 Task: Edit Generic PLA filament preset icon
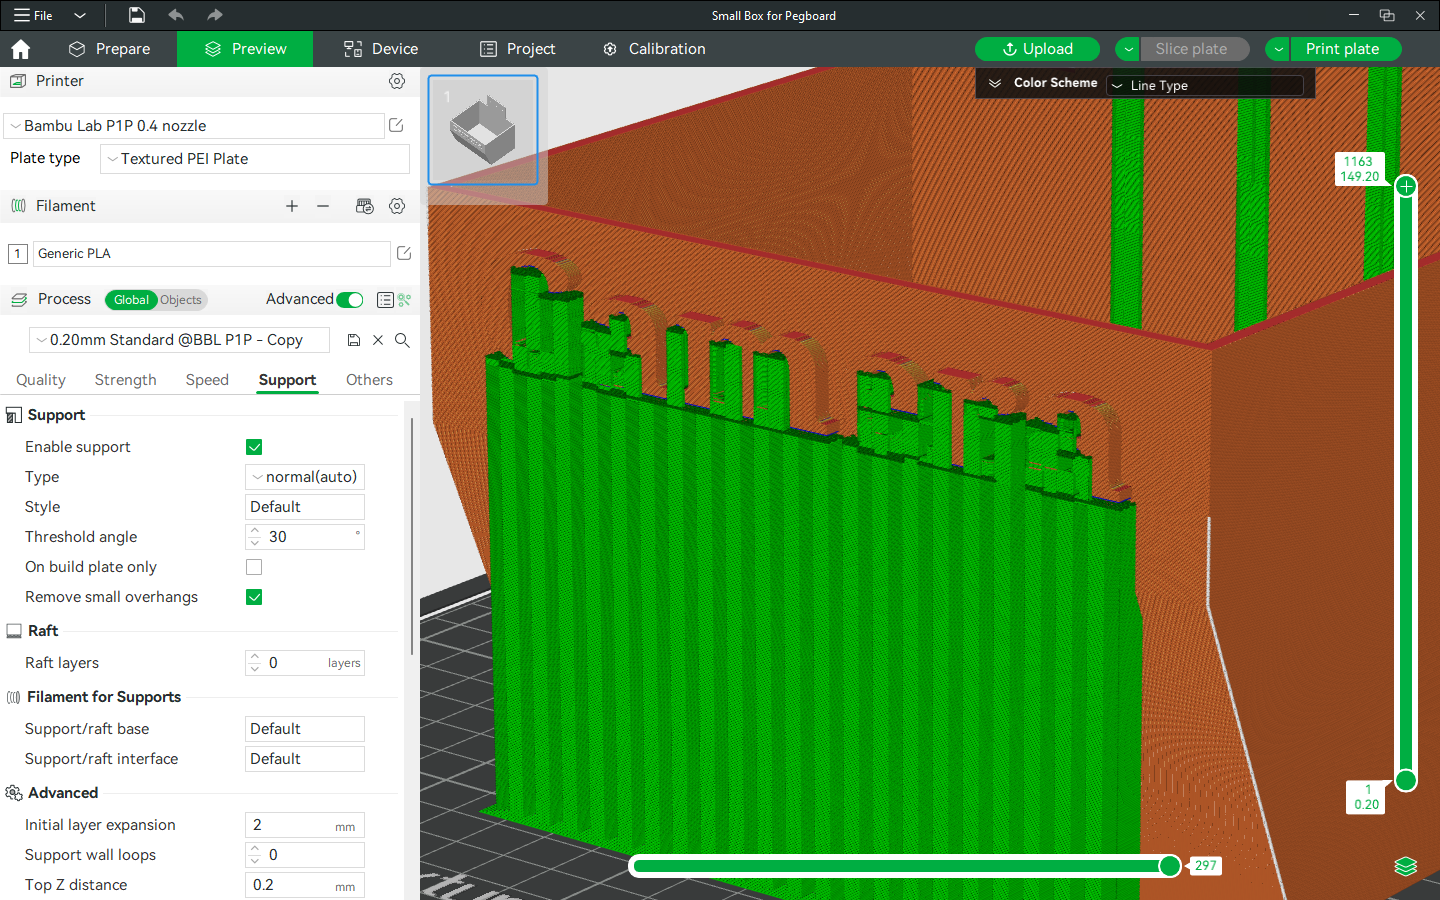click(404, 253)
